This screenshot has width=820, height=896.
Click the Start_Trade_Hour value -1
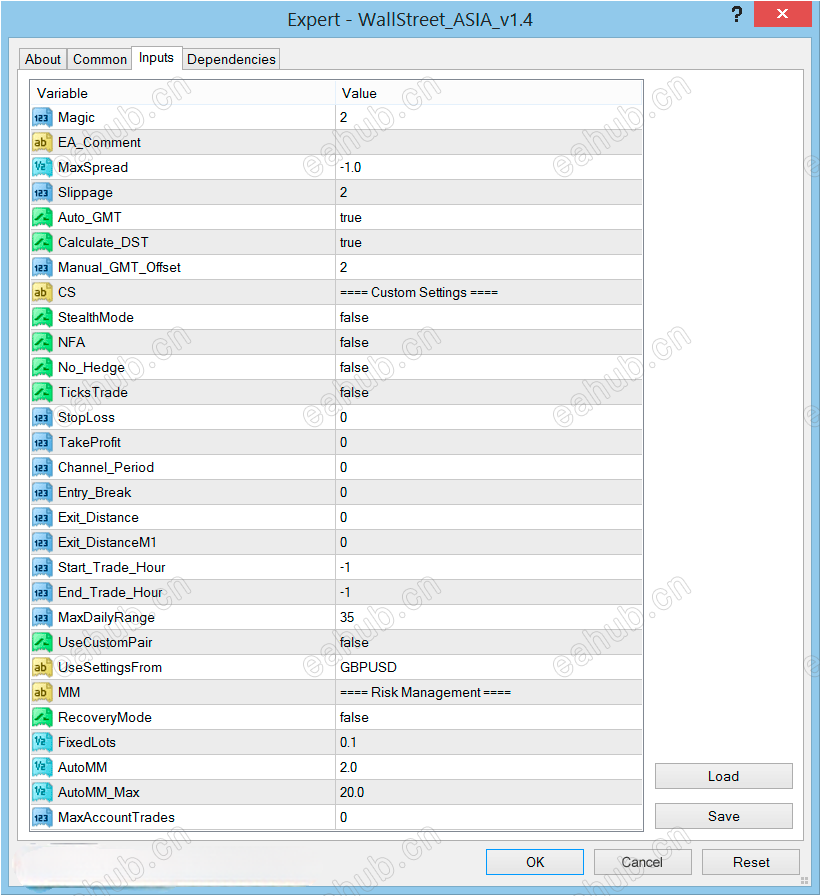(x=345, y=567)
